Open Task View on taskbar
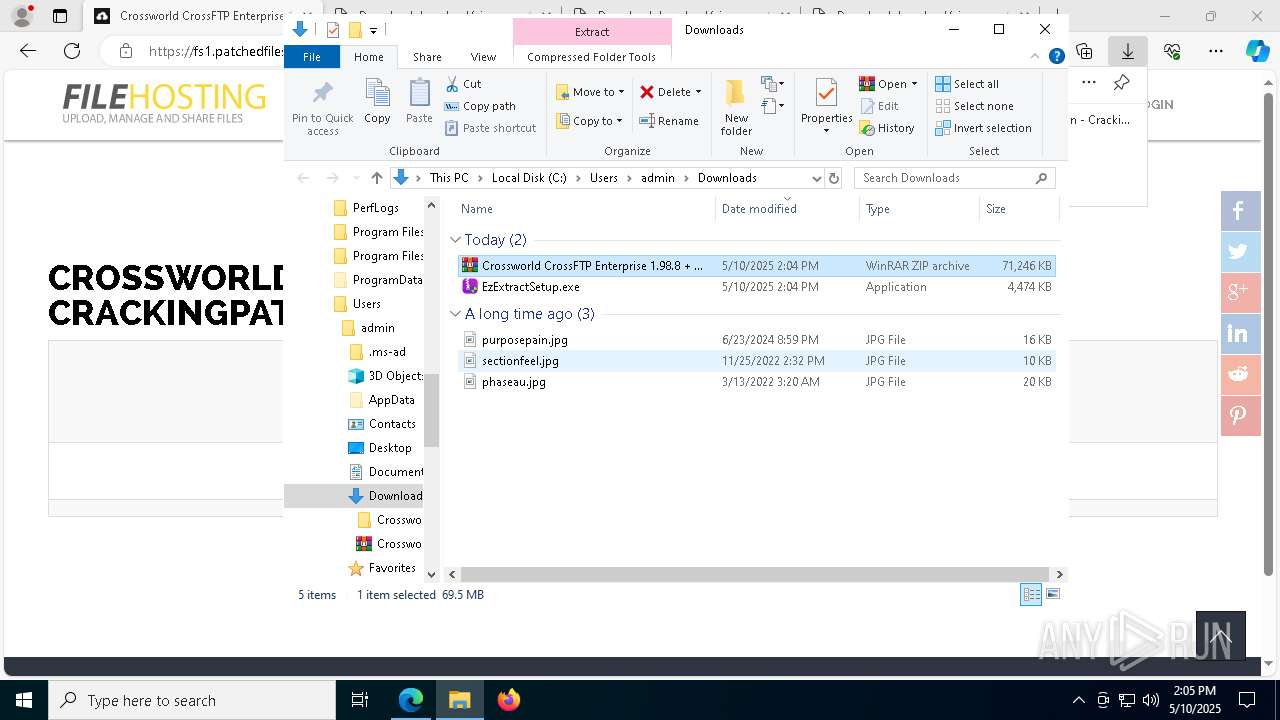This screenshot has height=720, width=1280. 360,700
